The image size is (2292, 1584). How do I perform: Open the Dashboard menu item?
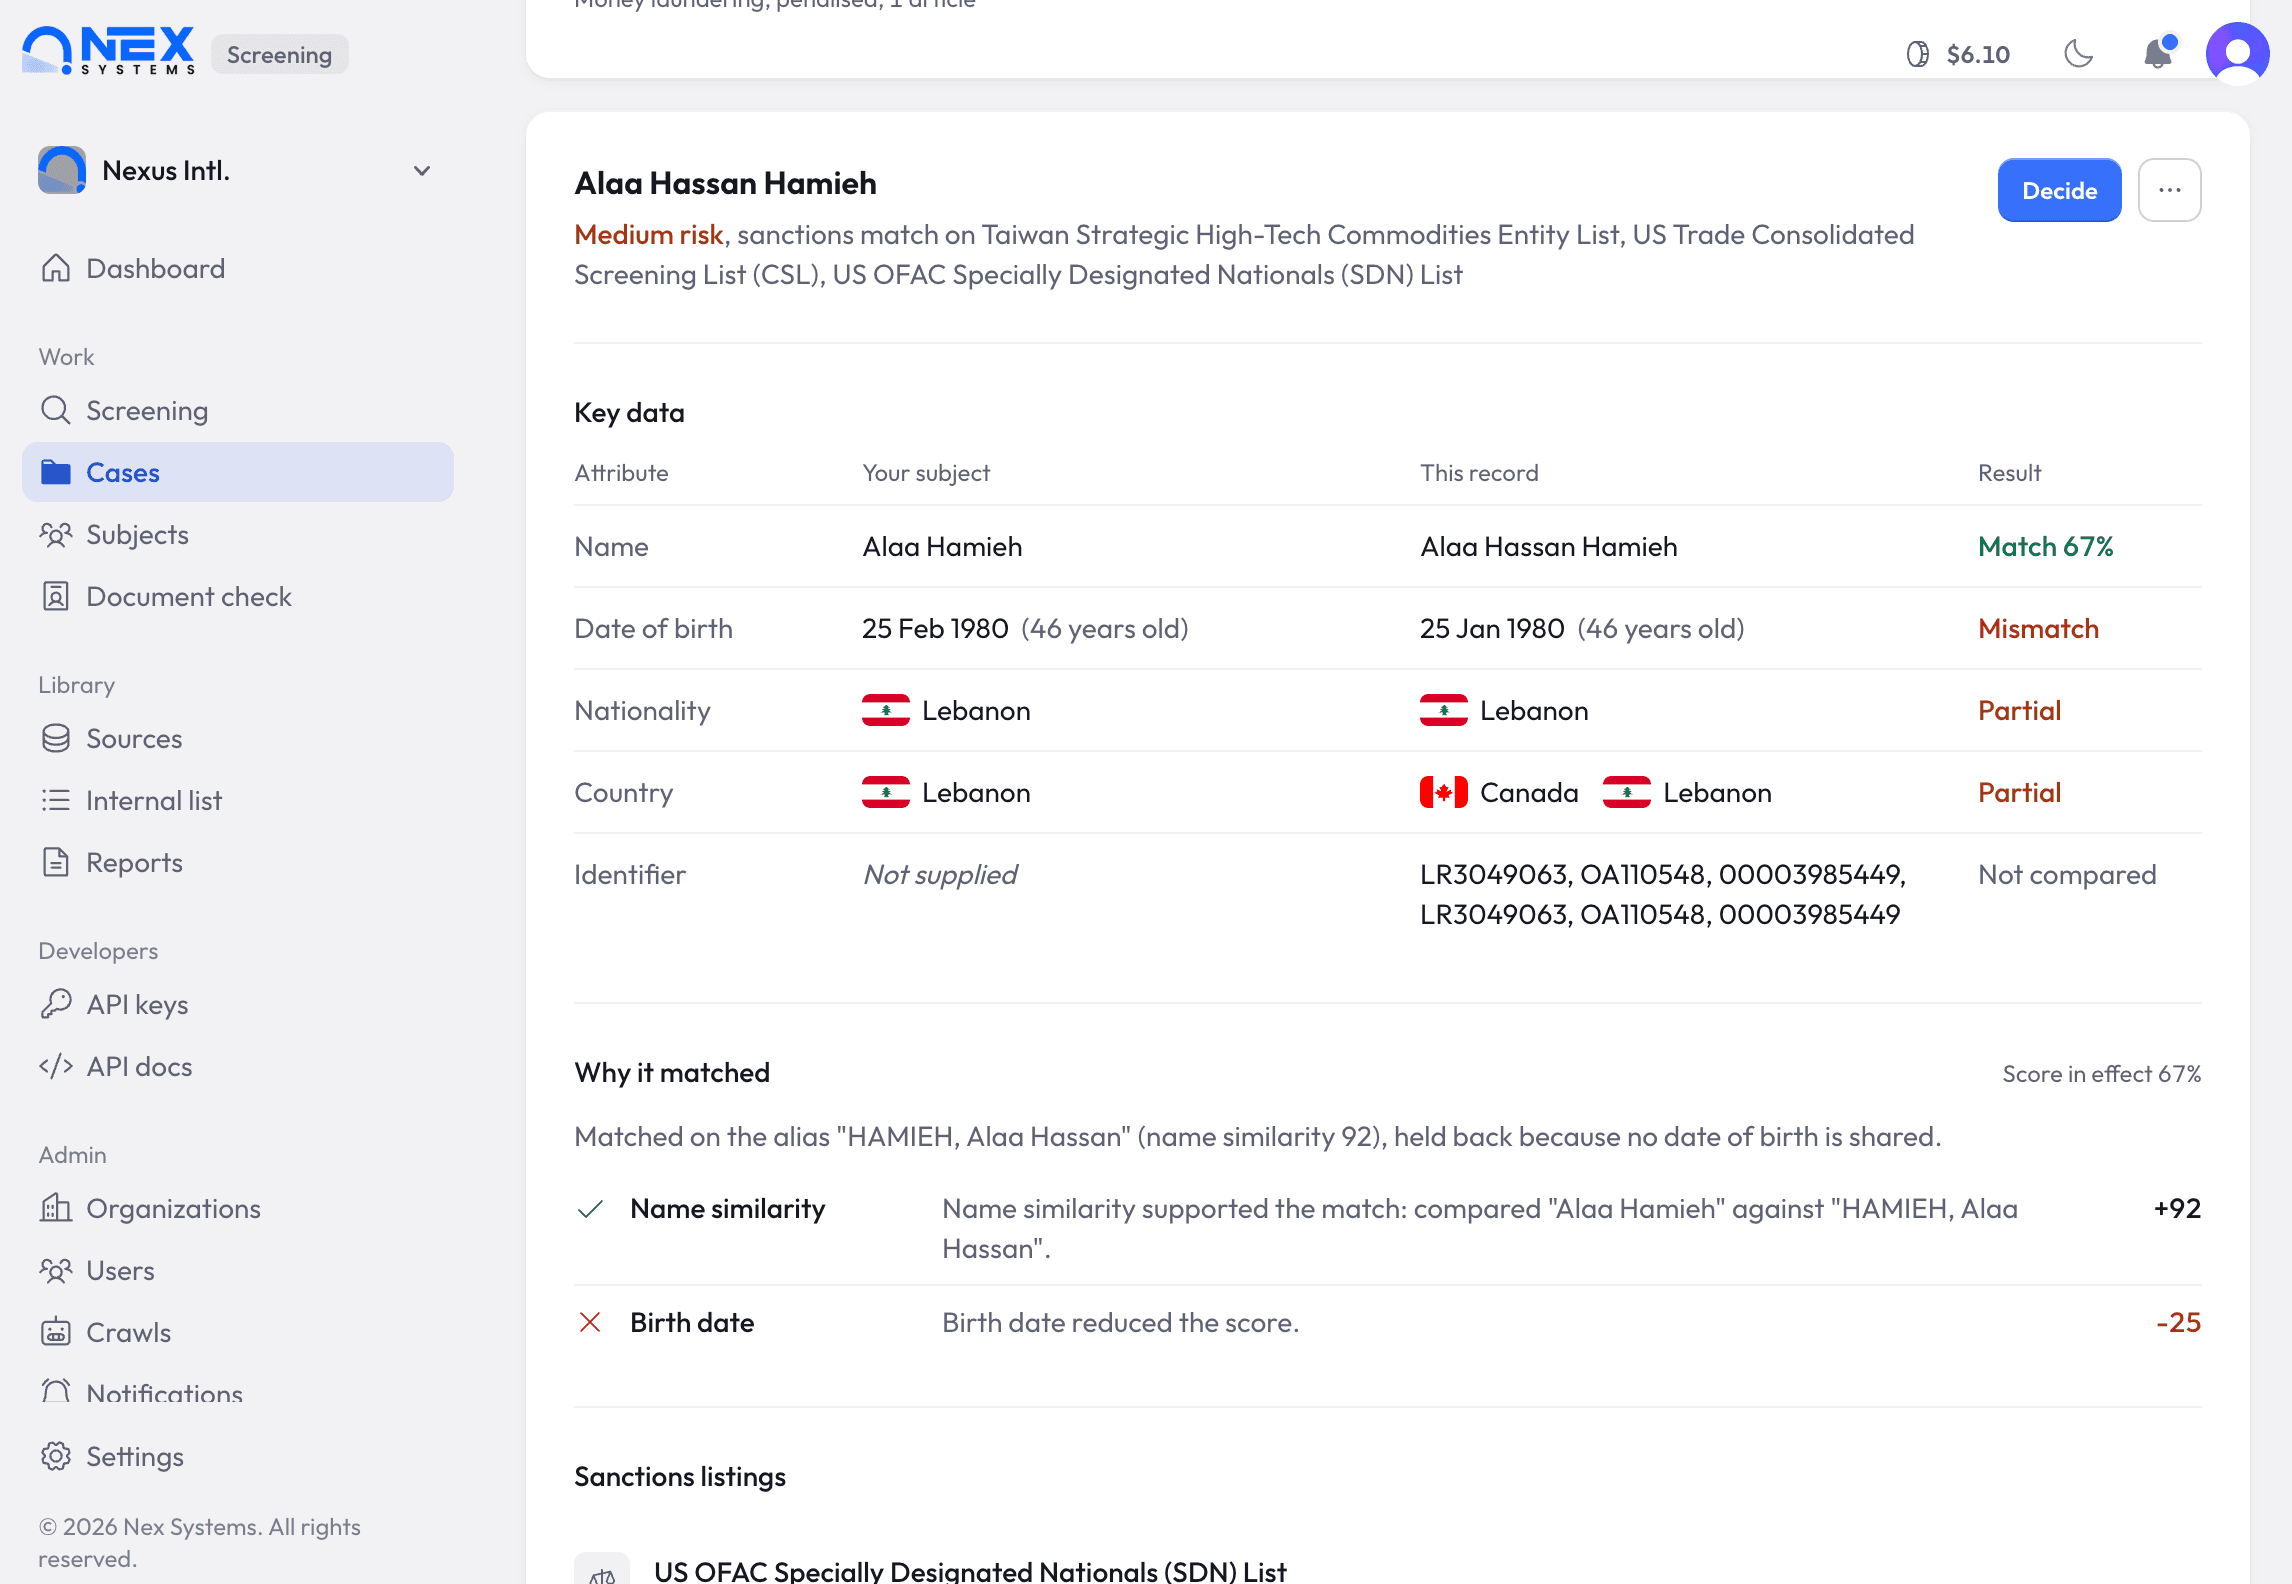pyautogui.click(x=238, y=268)
